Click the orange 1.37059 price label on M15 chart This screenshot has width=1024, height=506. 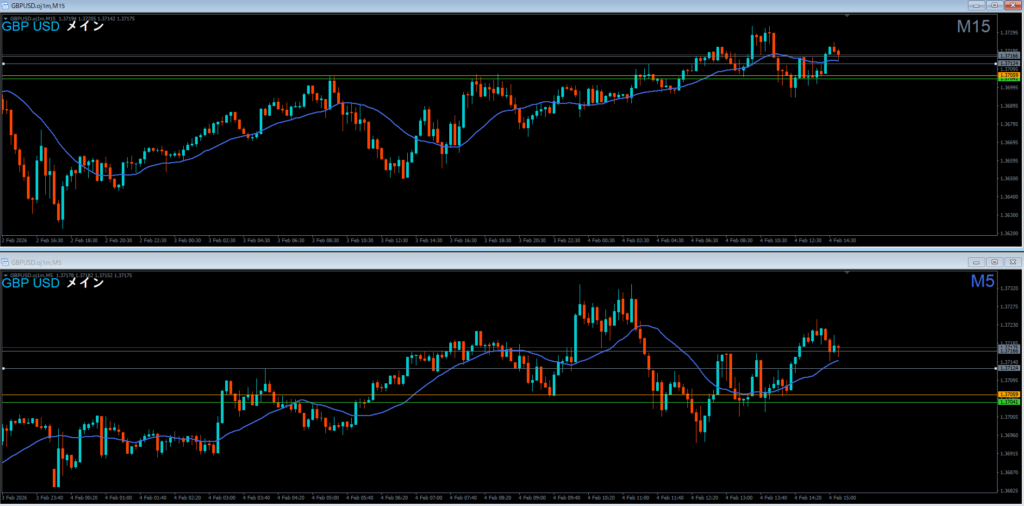(1009, 75)
